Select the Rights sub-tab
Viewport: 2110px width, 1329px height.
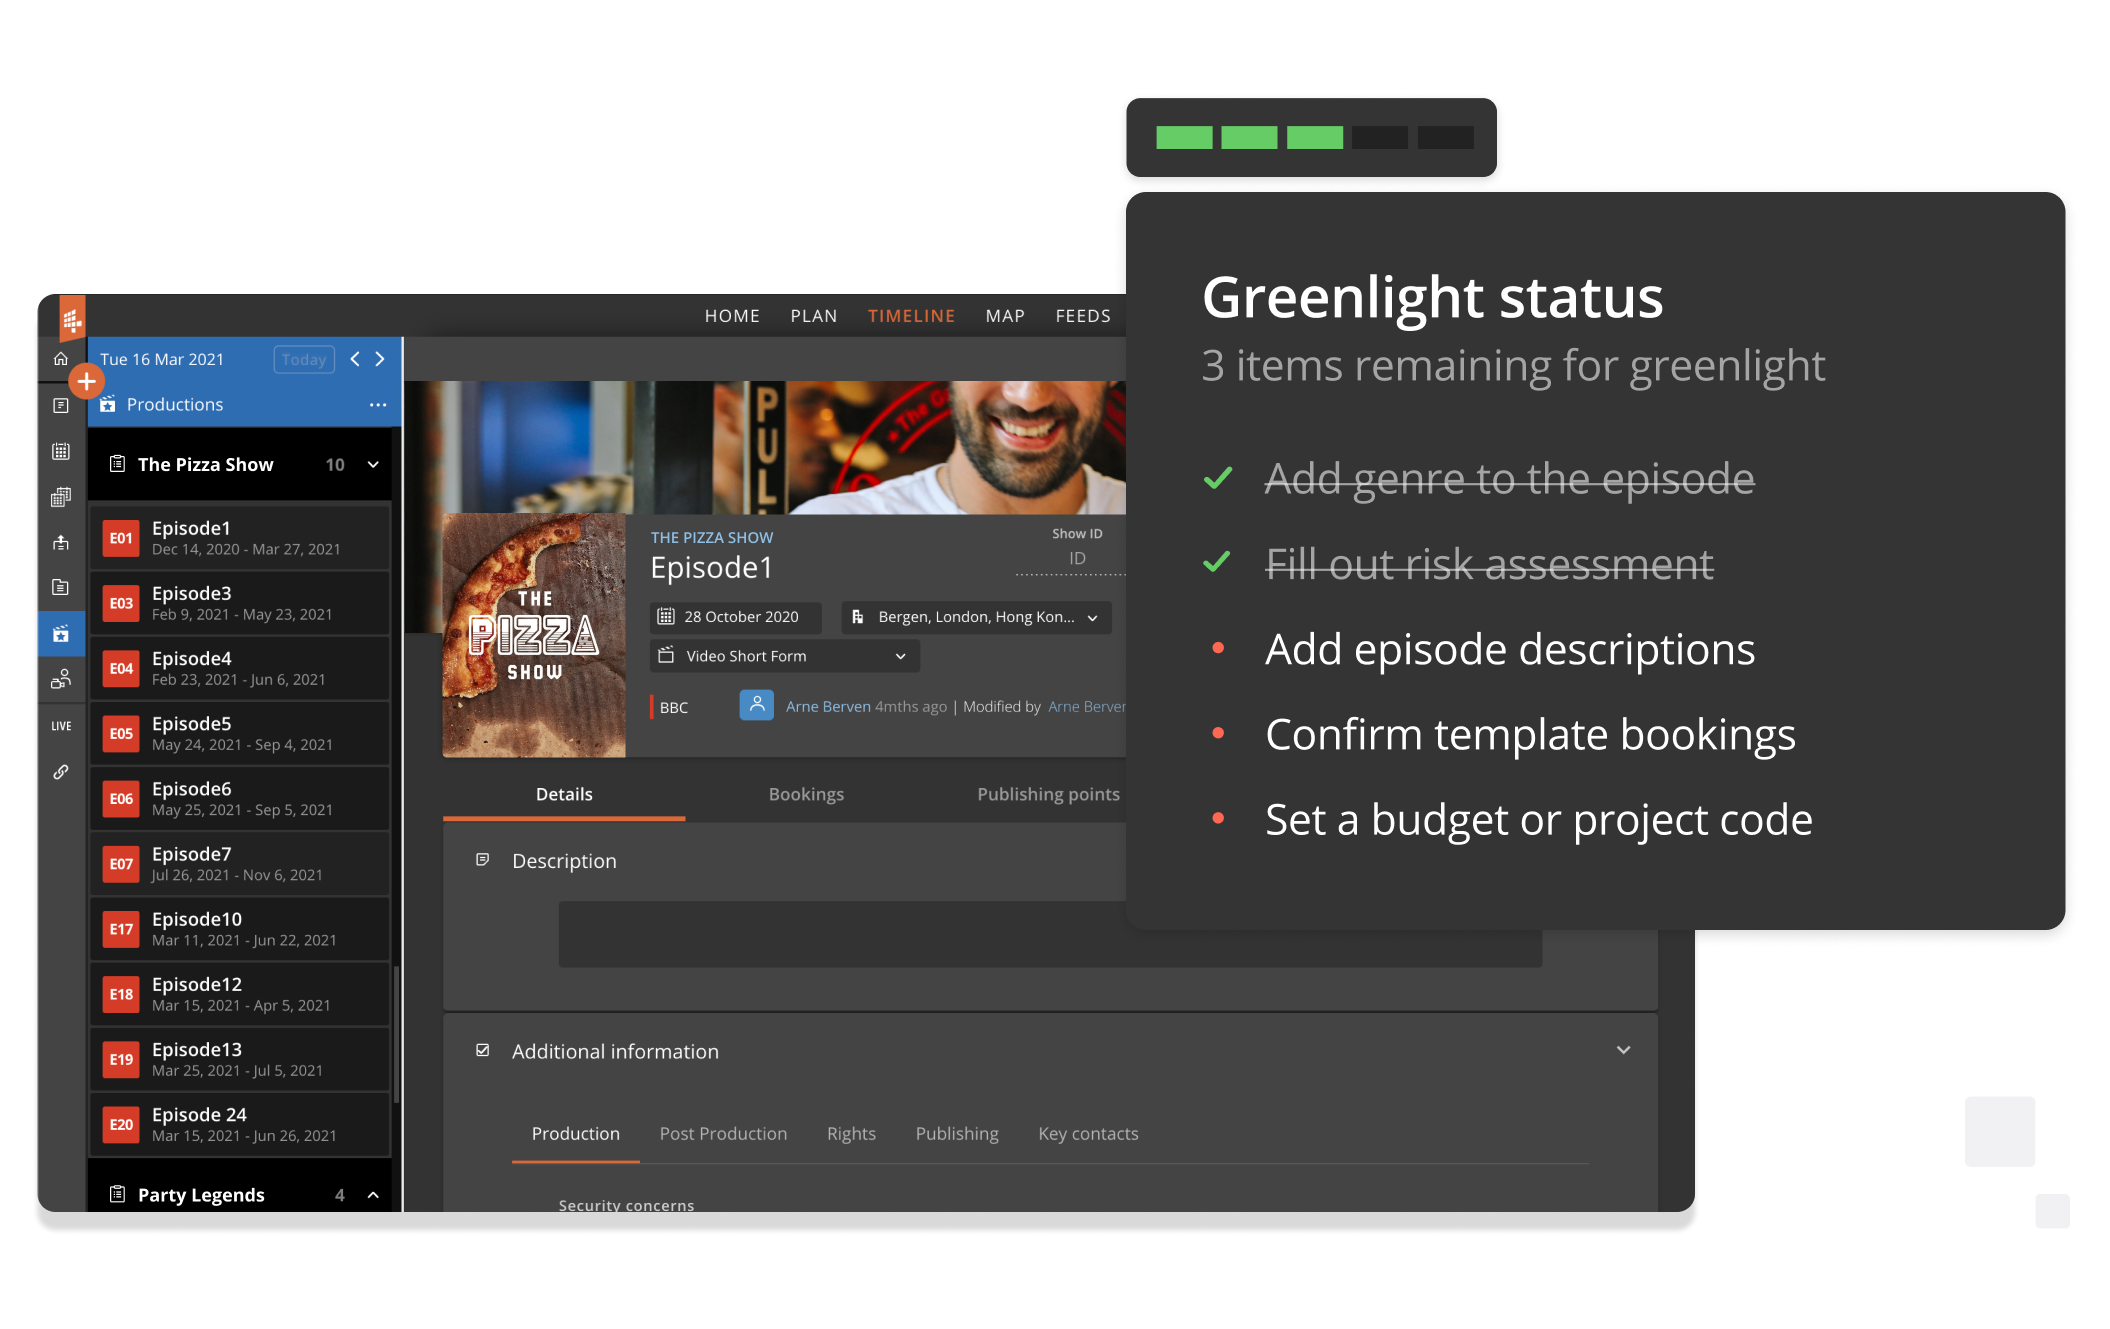point(851,1134)
